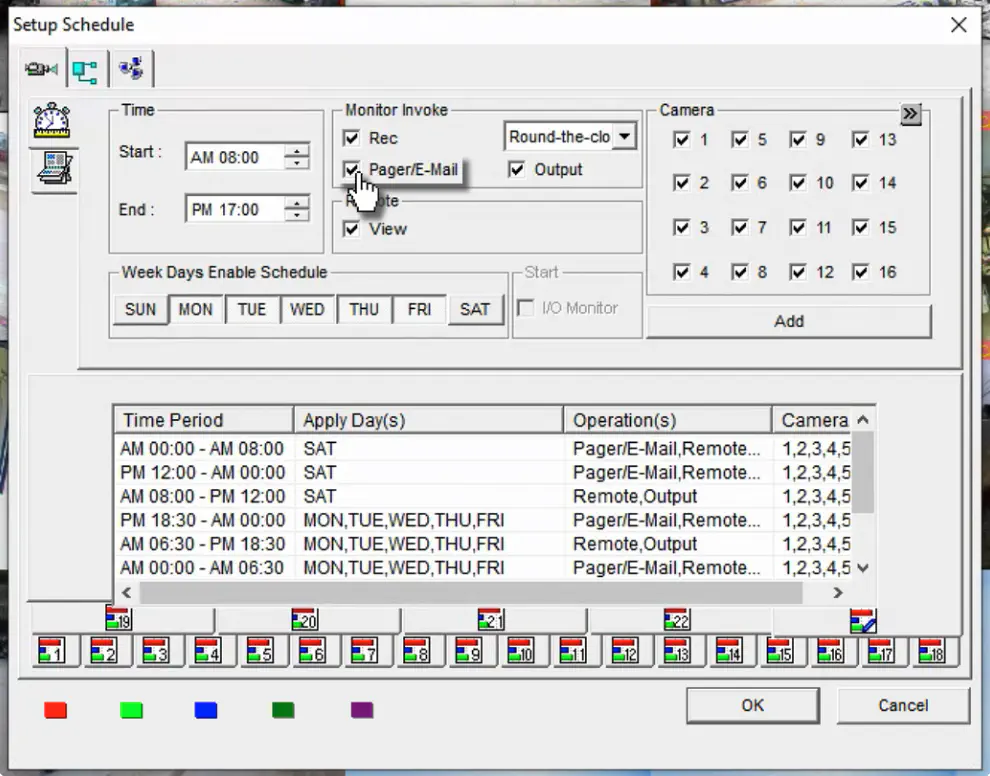Click schedule plan icon number 22
990x776 pixels.
[x=677, y=619]
